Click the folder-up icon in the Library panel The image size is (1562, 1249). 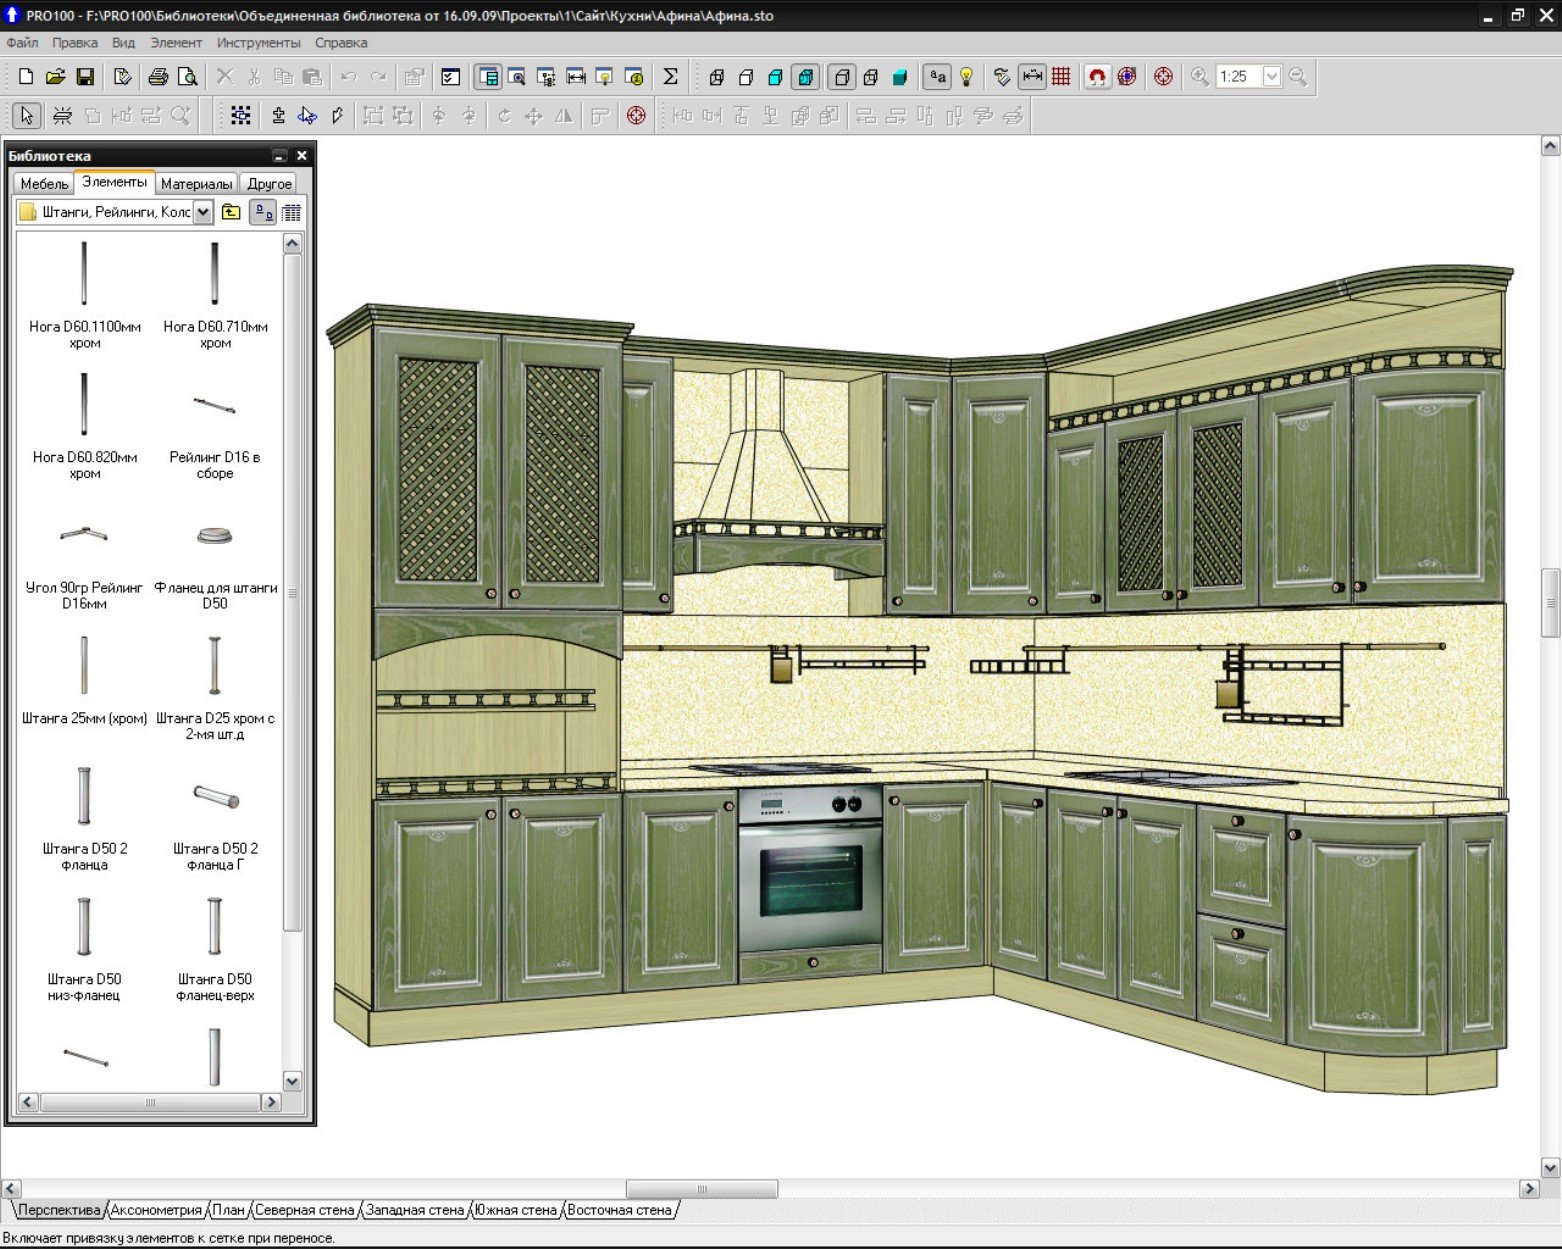[231, 212]
